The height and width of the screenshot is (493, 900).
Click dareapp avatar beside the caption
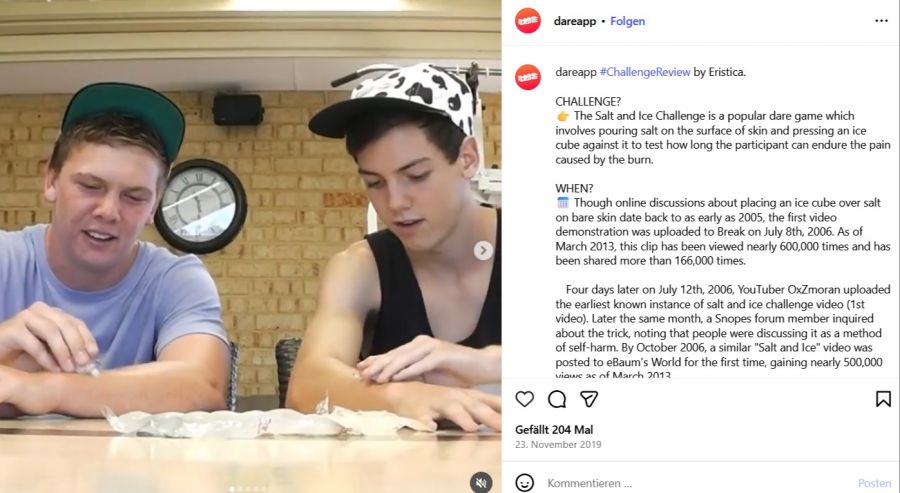pos(527,77)
